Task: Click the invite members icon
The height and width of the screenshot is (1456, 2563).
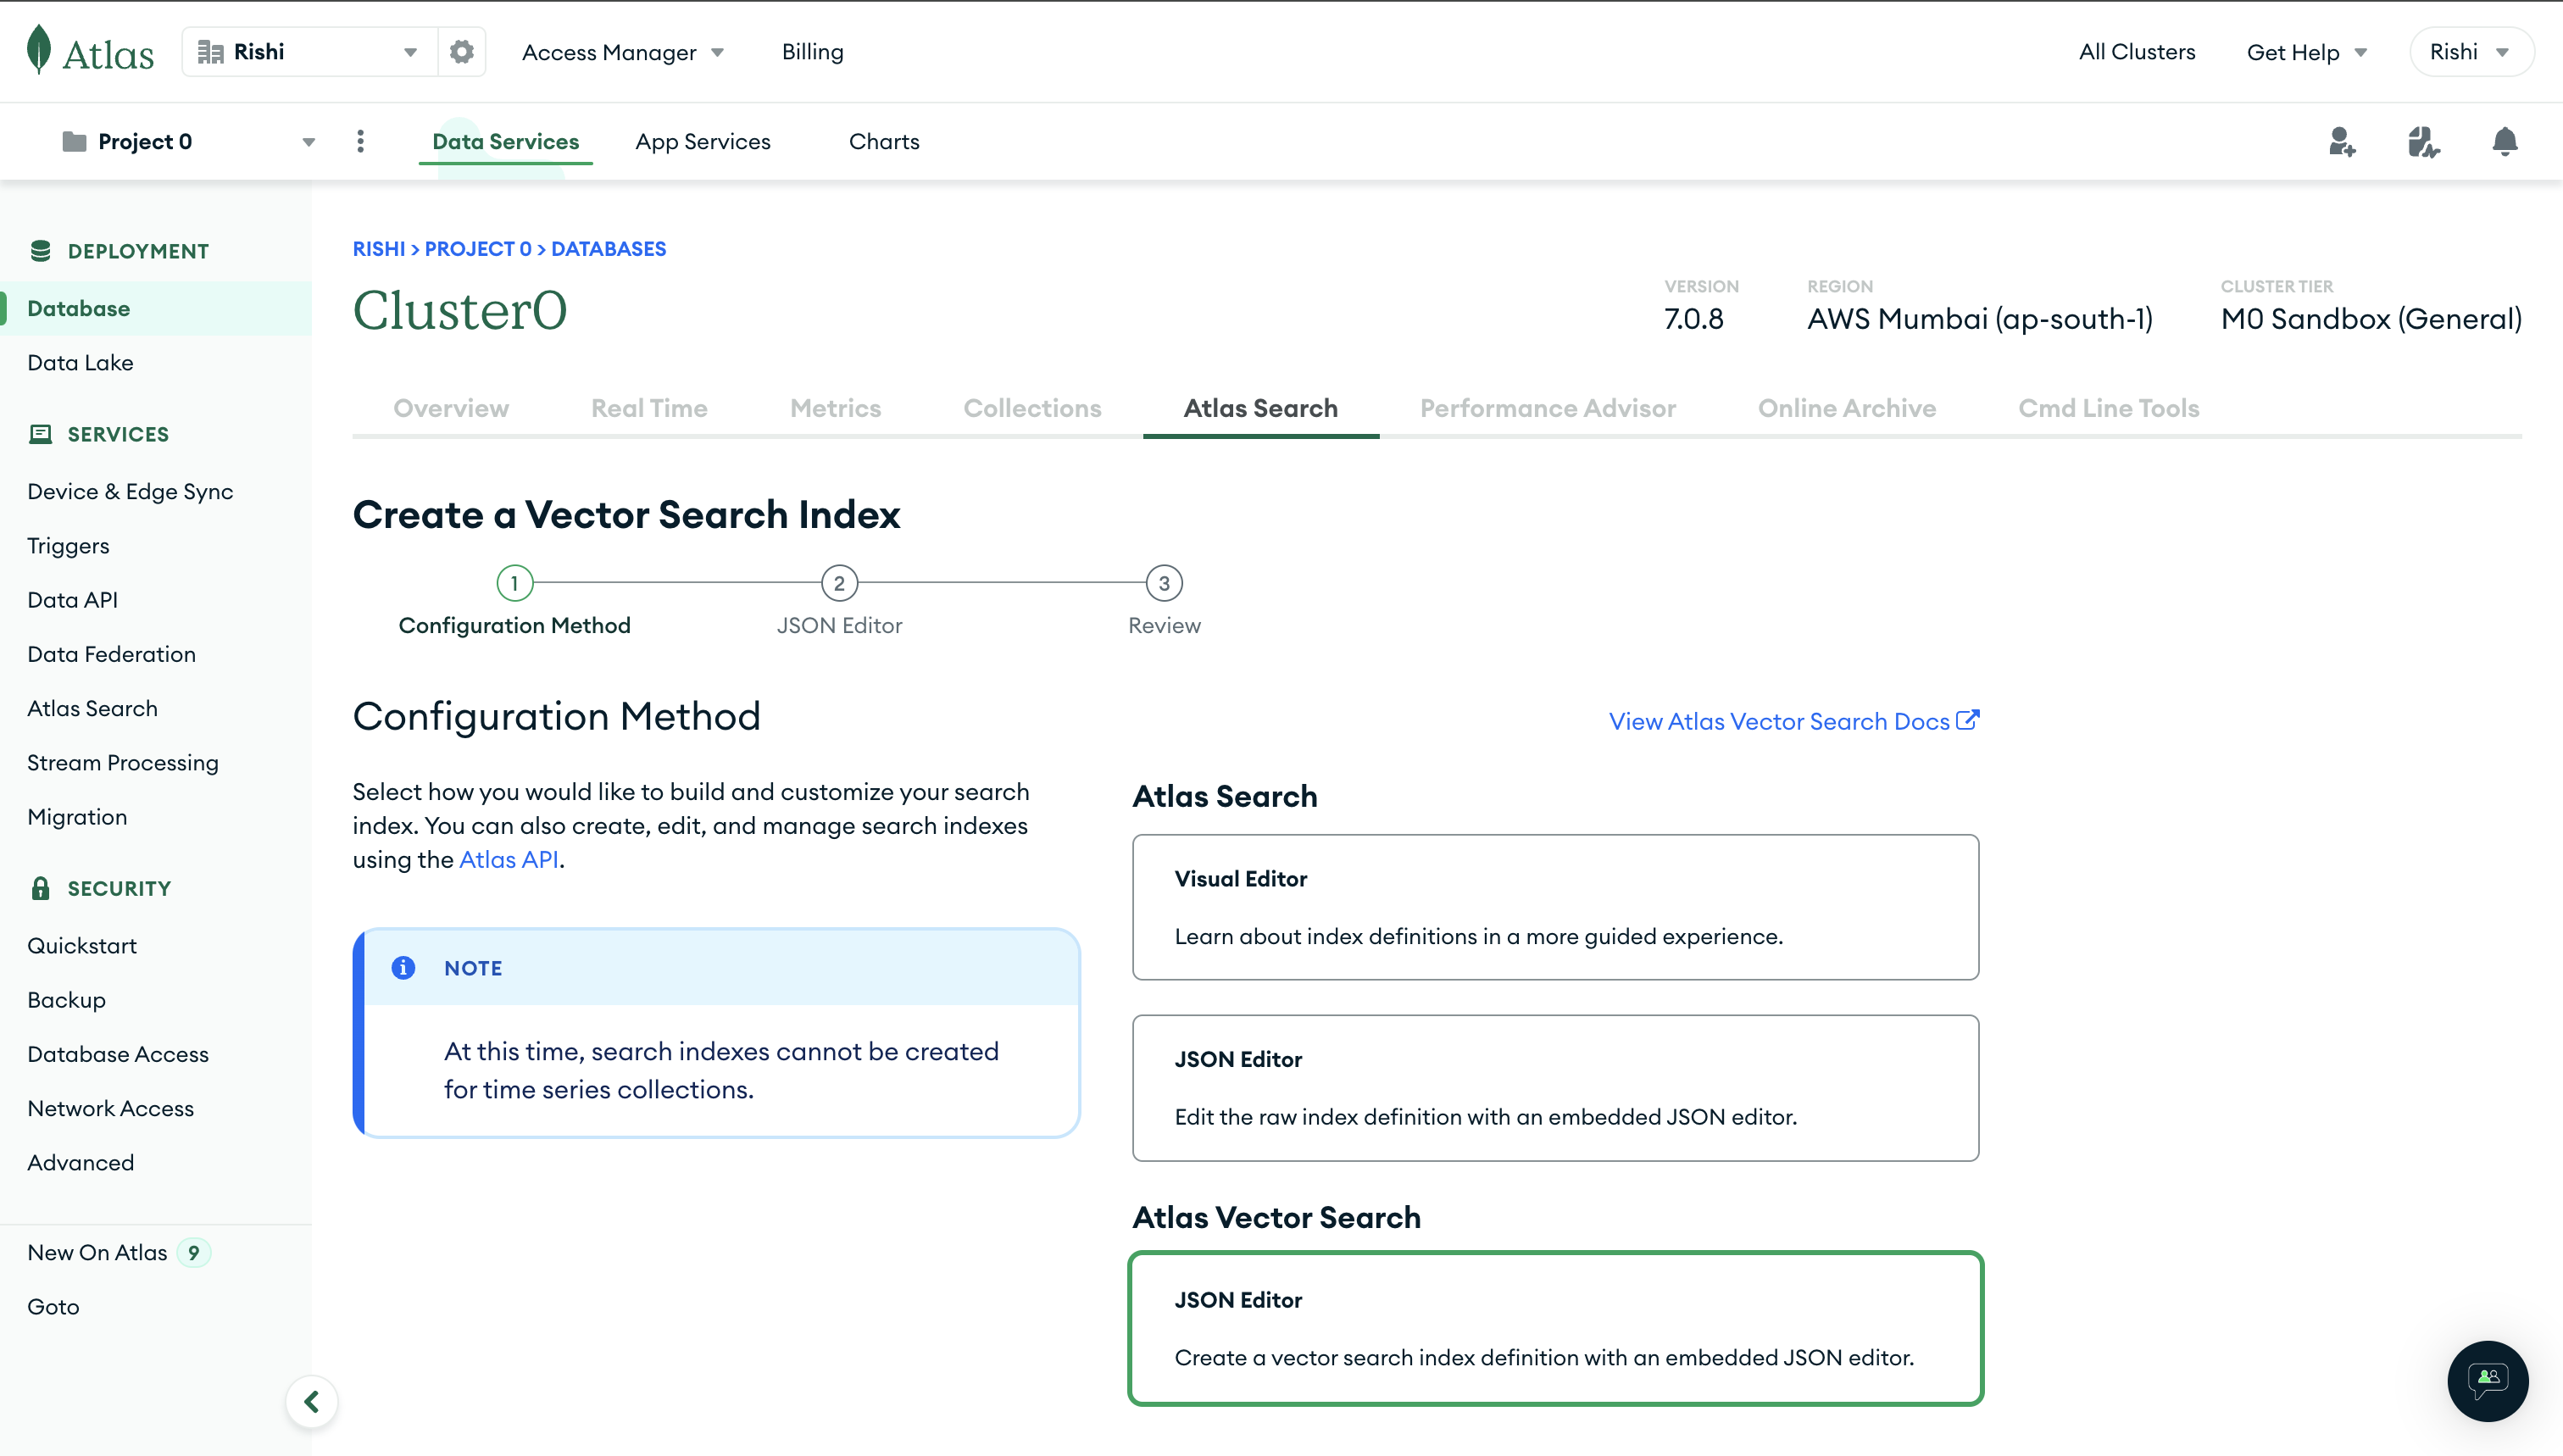Action: (2341, 141)
